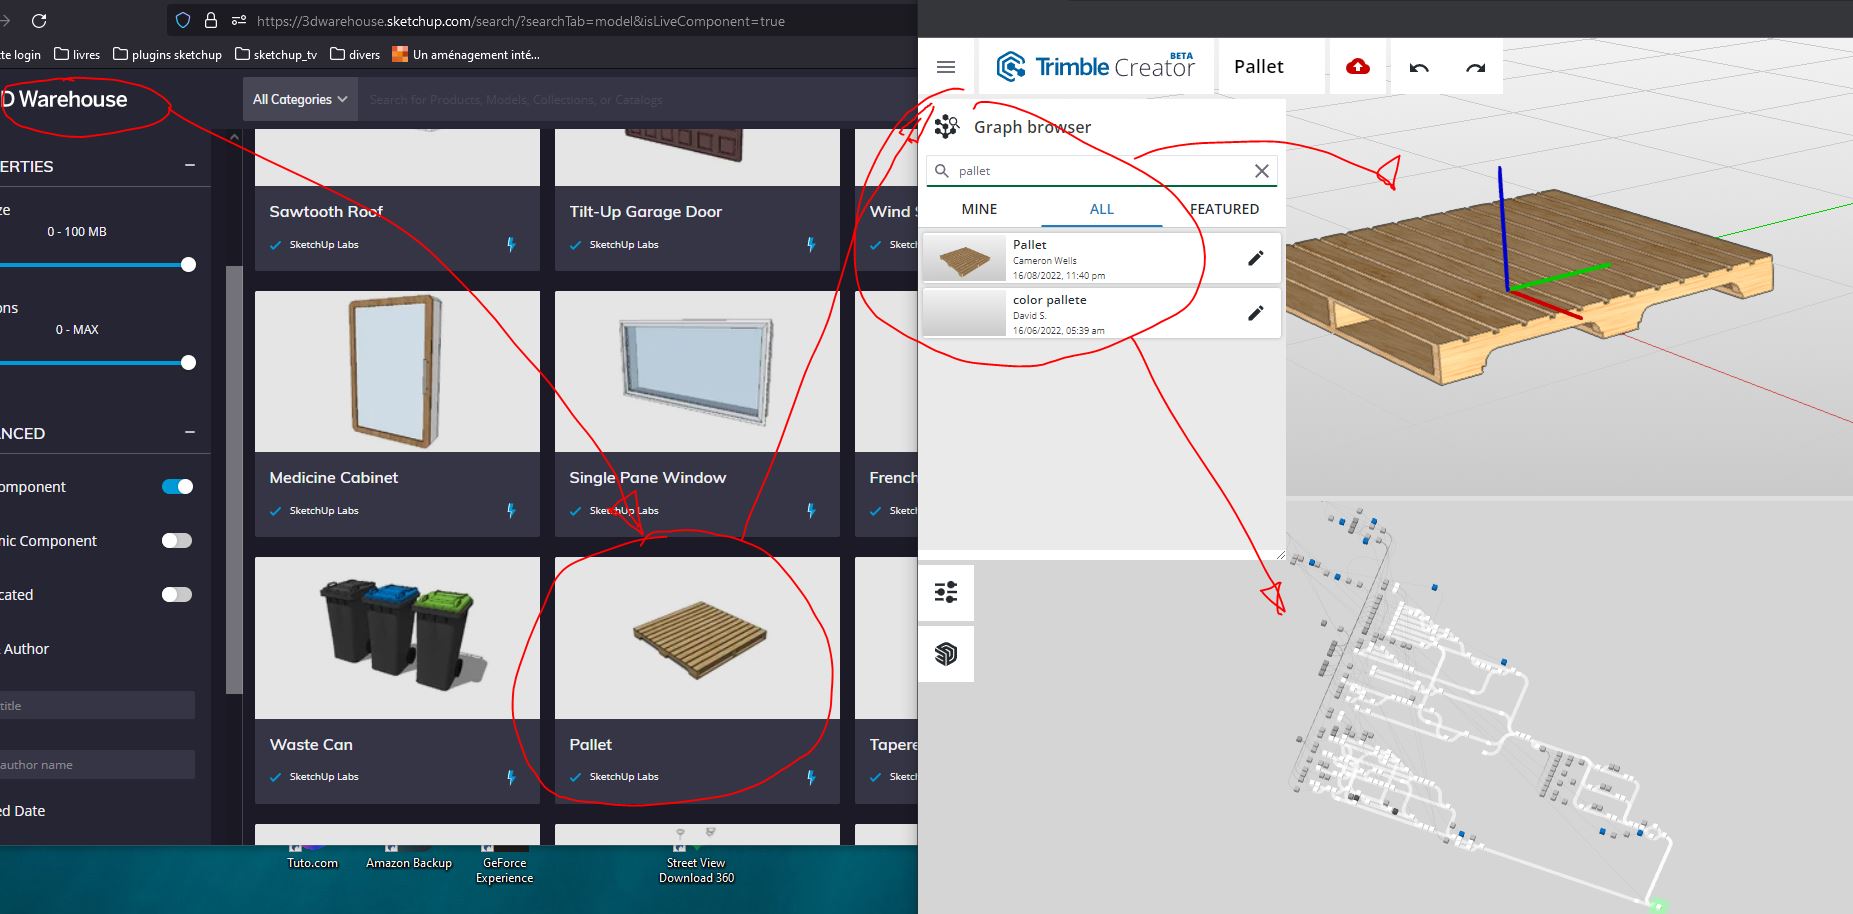The width and height of the screenshot is (1853, 914).
Task: Undo last action in Trimble Creator
Action: [1419, 68]
